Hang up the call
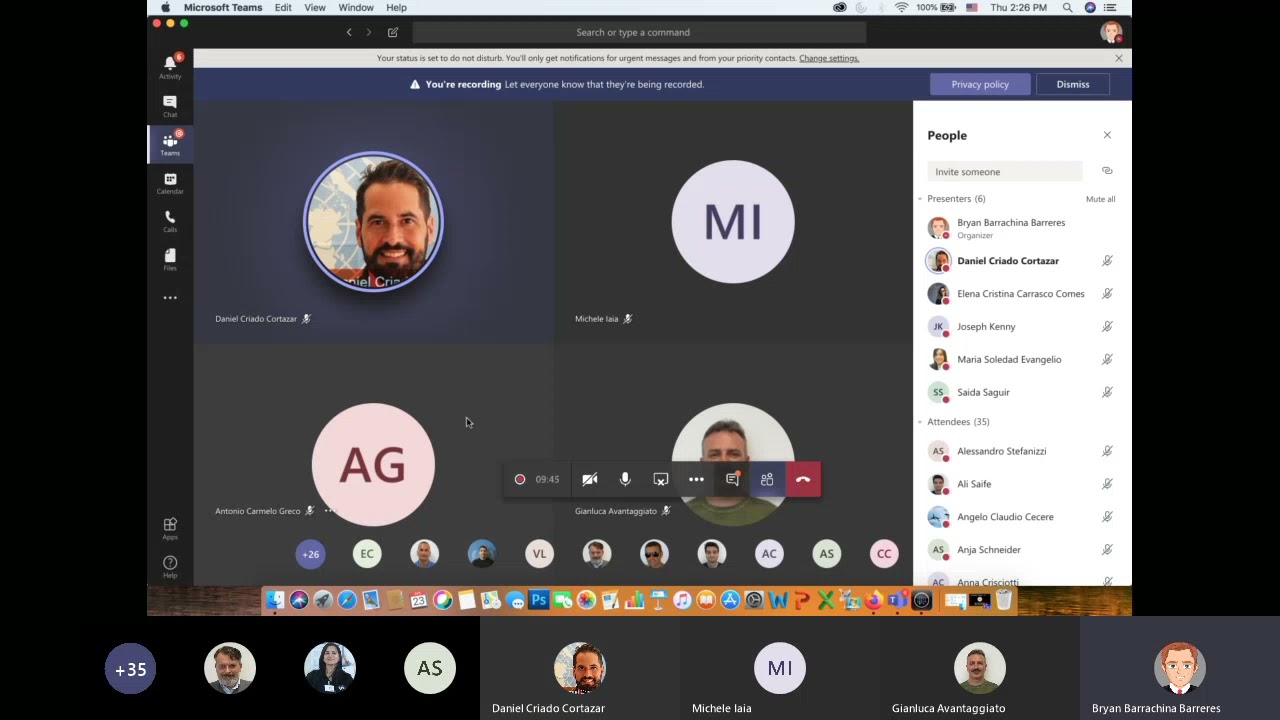Screen dimensions: 1280x720 pyautogui.click(x=803, y=480)
